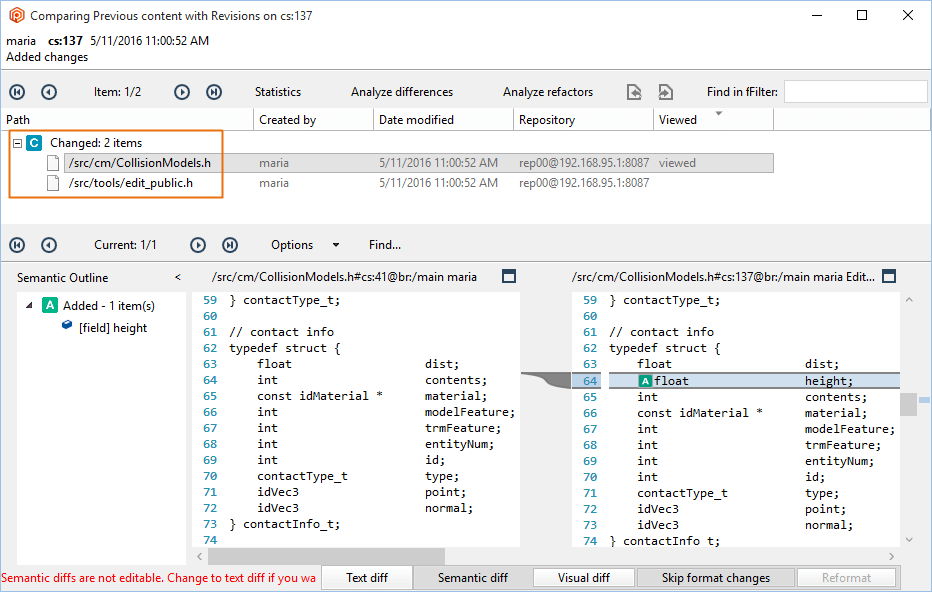Click file icon of CollisionModels.h row
The width and height of the screenshot is (932, 592).
point(53,163)
